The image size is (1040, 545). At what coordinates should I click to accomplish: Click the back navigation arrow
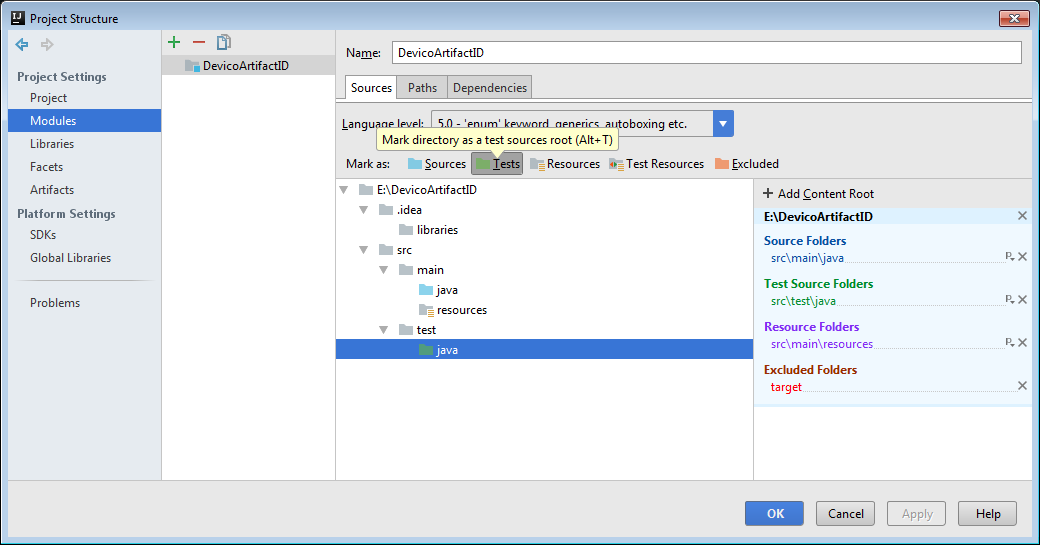point(22,44)
